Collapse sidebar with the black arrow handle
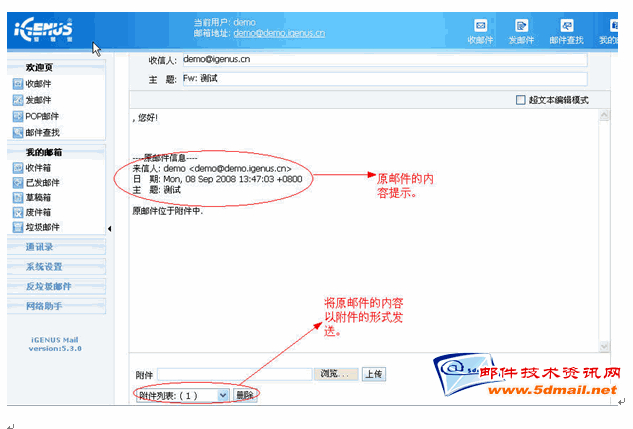Image resolution: width=633 pixels, height=429 pixels. 110,229
